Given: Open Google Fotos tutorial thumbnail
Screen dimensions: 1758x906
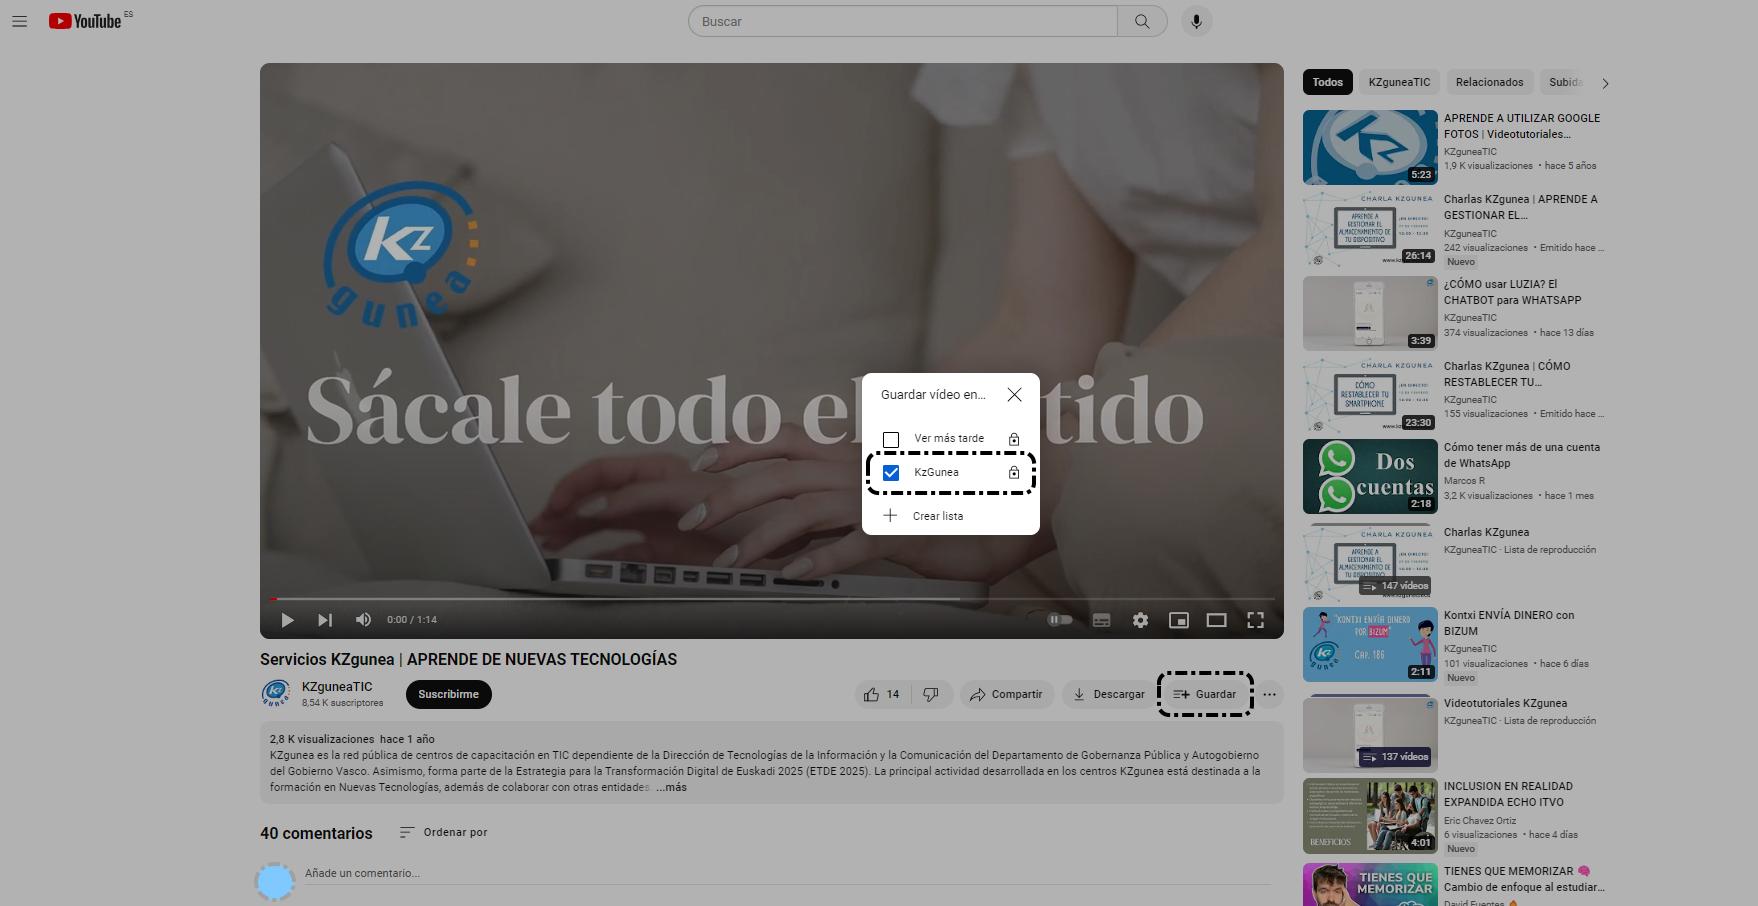Looking at the screenshot, I should pos(1370,147).
